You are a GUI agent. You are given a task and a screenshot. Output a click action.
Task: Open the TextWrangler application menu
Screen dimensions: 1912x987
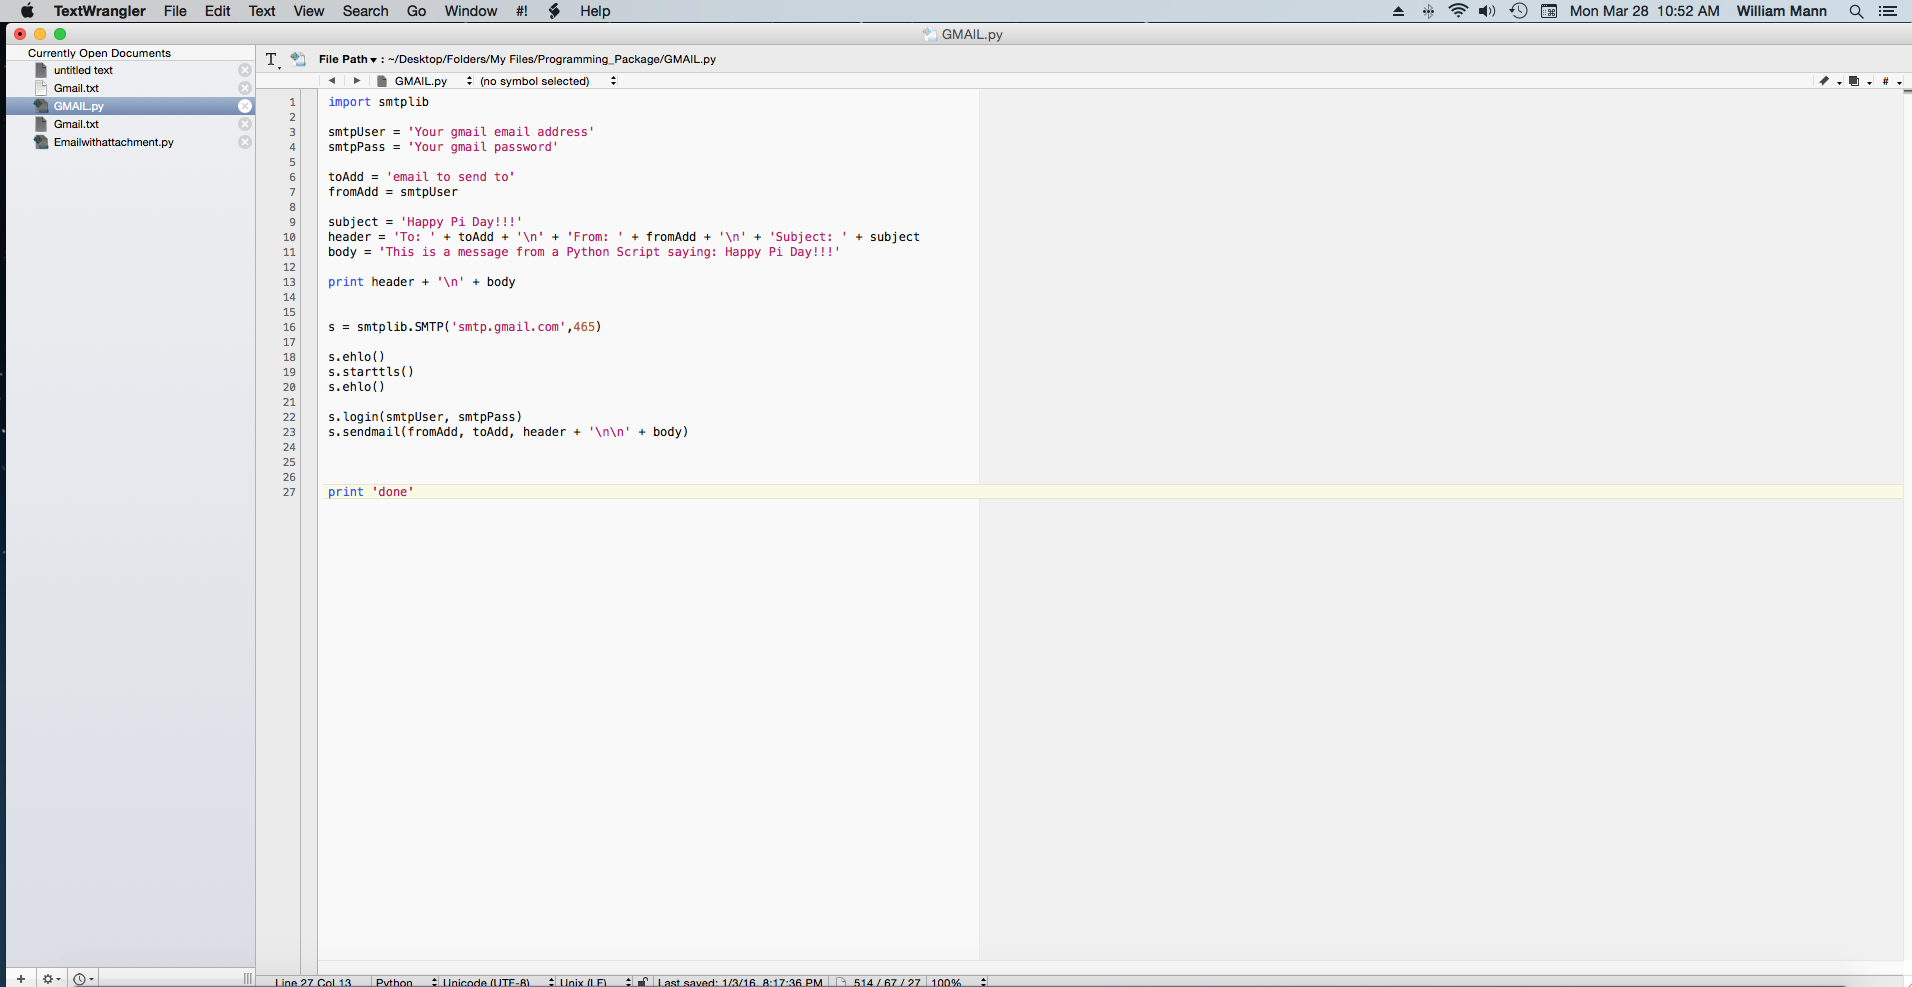[x=99, y=11]
